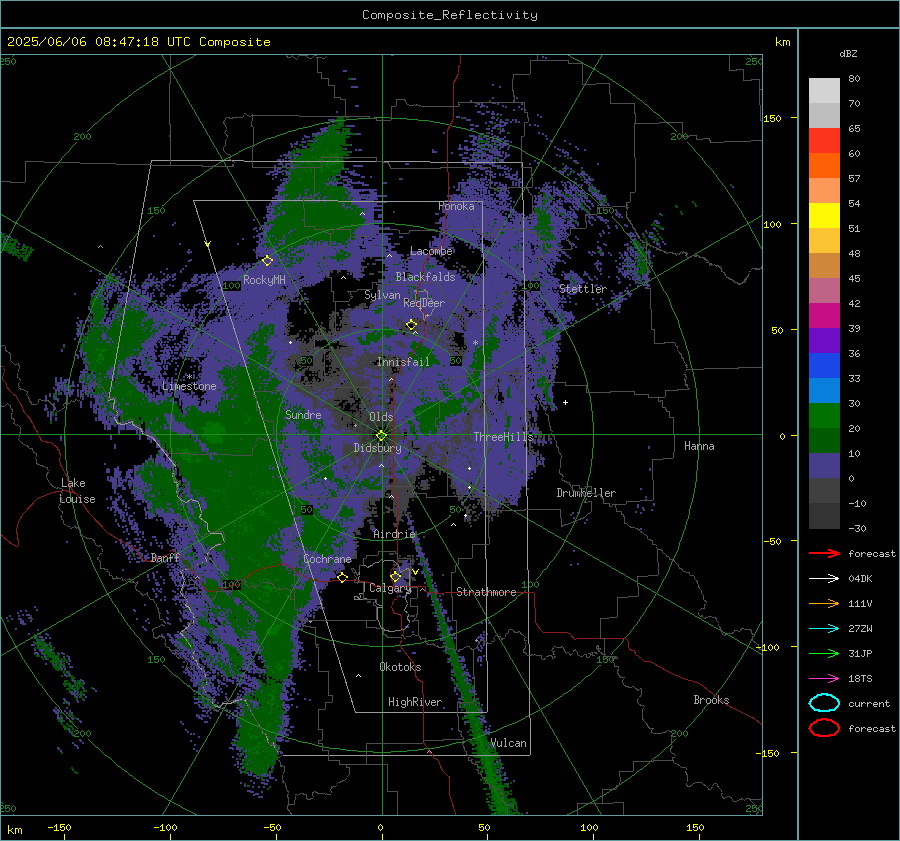Click the green 31JP arrow icon

coord(824,653)
